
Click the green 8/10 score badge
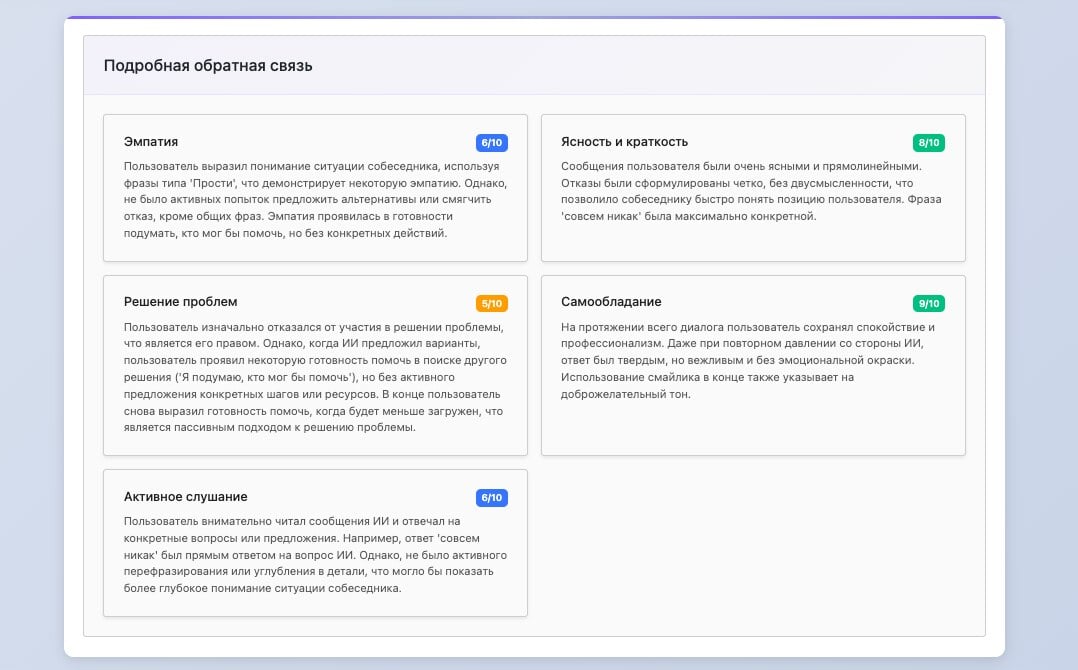pyautogui.click(x=929, y=143)
